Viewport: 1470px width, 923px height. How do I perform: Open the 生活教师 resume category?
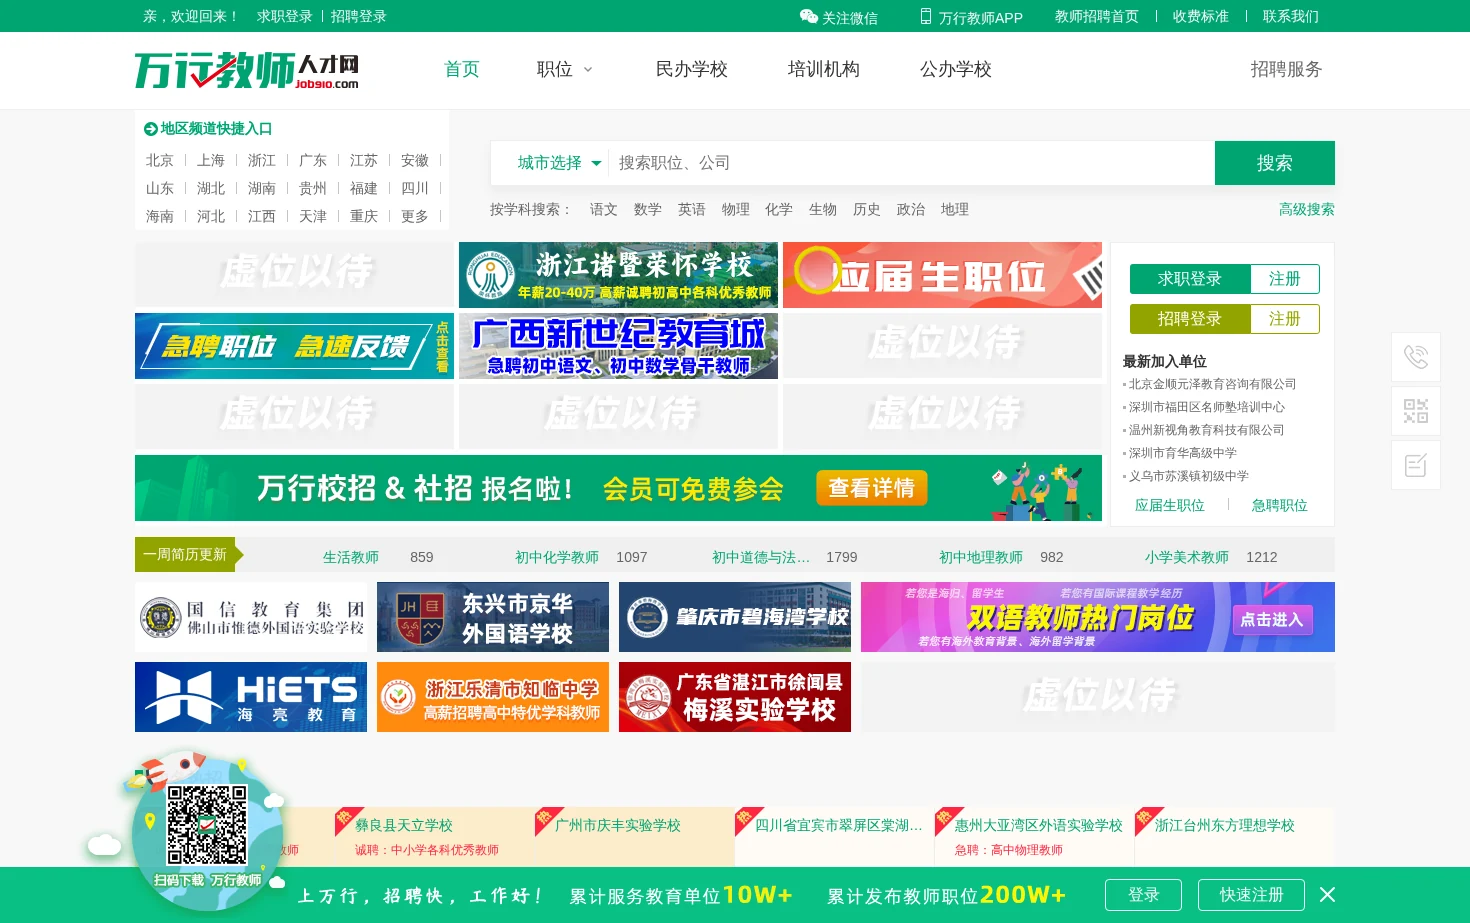351,557
